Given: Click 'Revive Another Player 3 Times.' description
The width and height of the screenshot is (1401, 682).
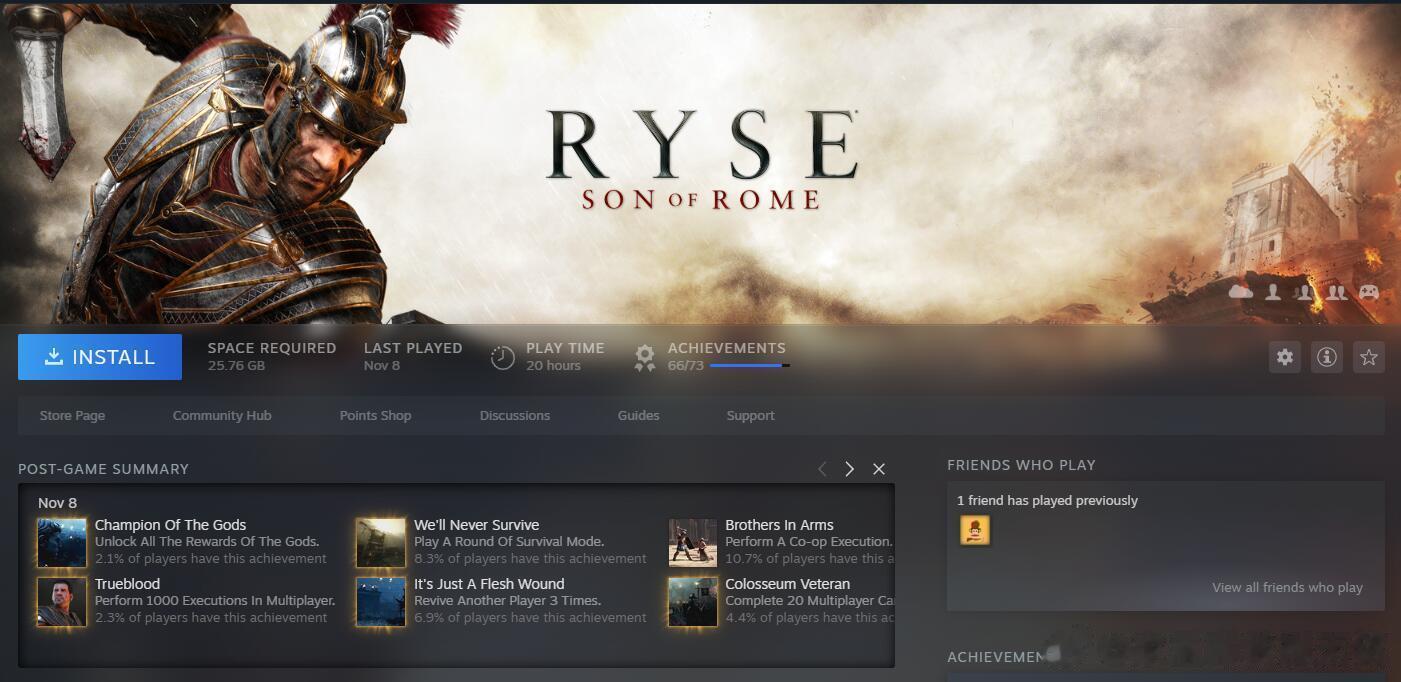Looking at the screenshot, I should [x=507, y=601].
